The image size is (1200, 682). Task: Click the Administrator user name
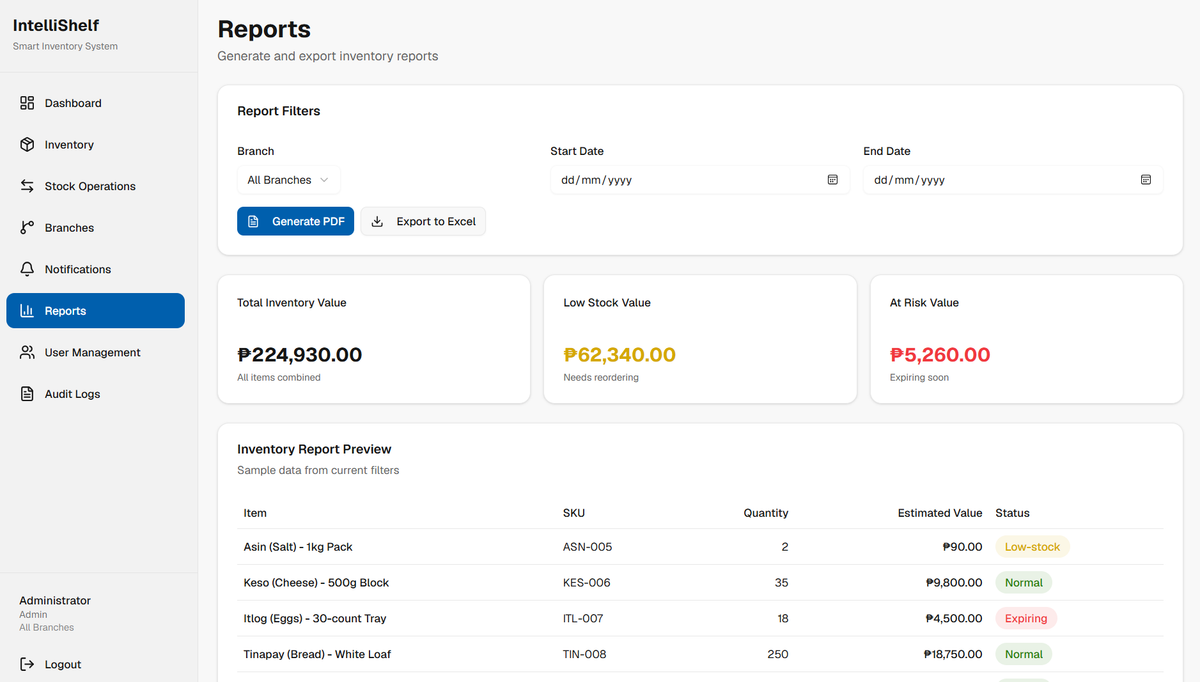55,601
